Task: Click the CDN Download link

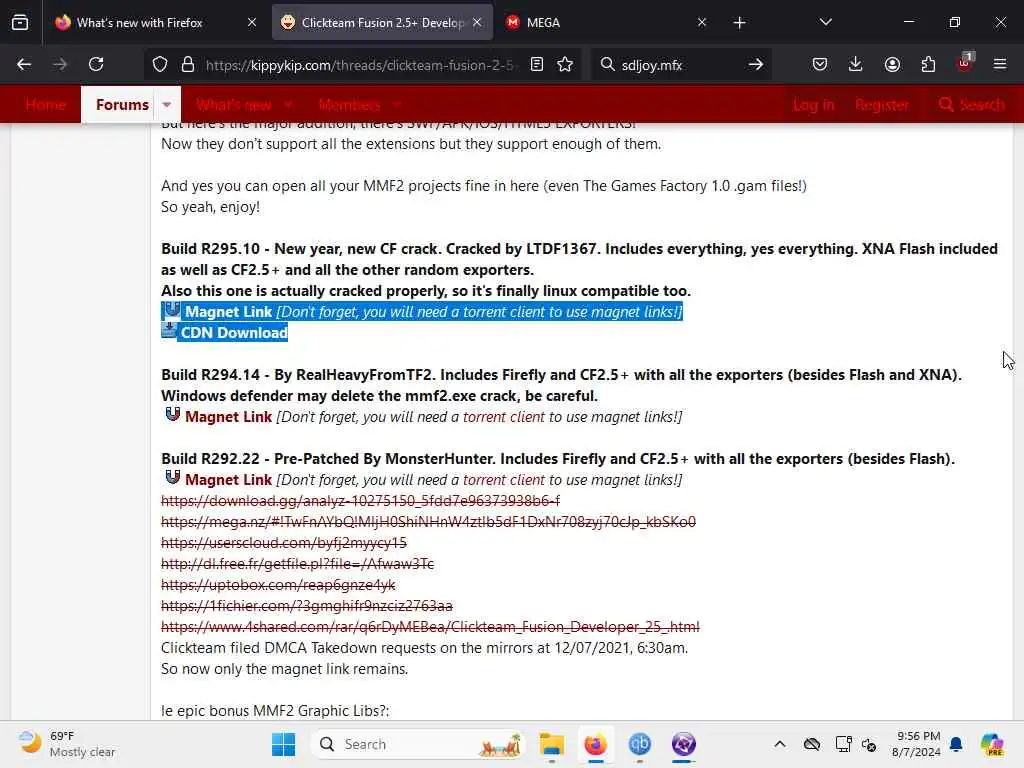Action: (234, 333)
